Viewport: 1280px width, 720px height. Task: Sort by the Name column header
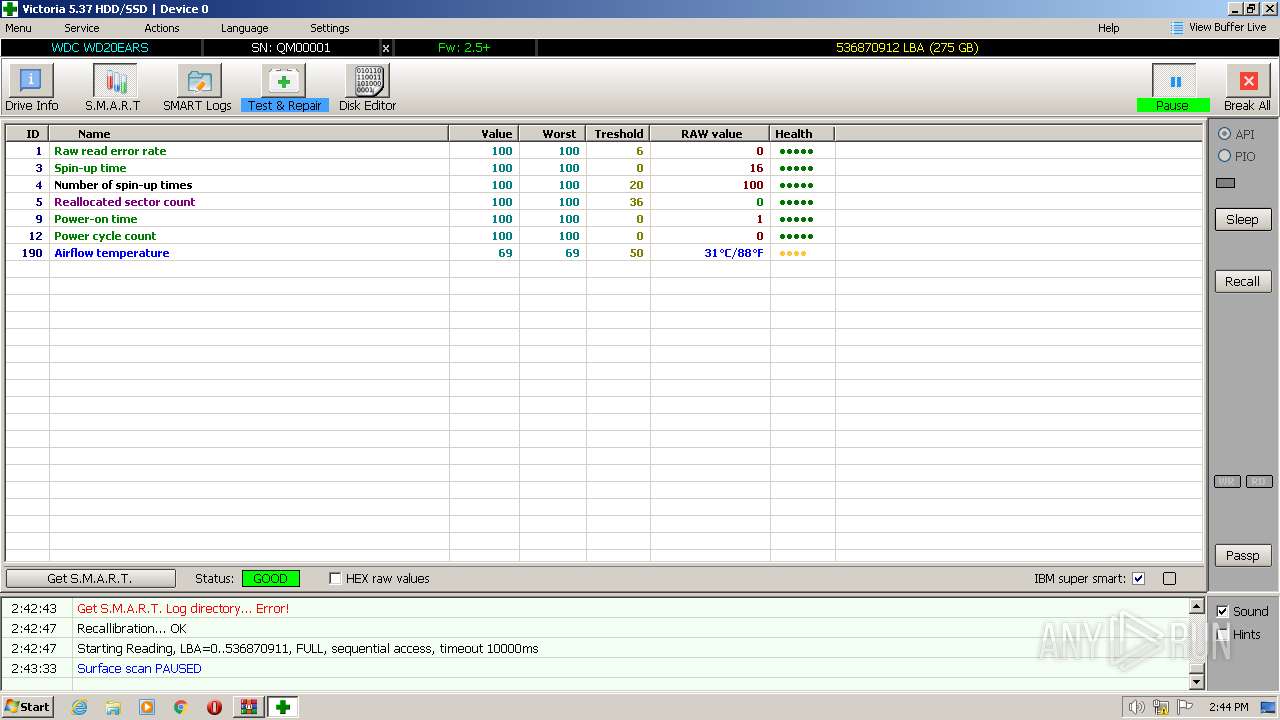click(x=249, y=133)
